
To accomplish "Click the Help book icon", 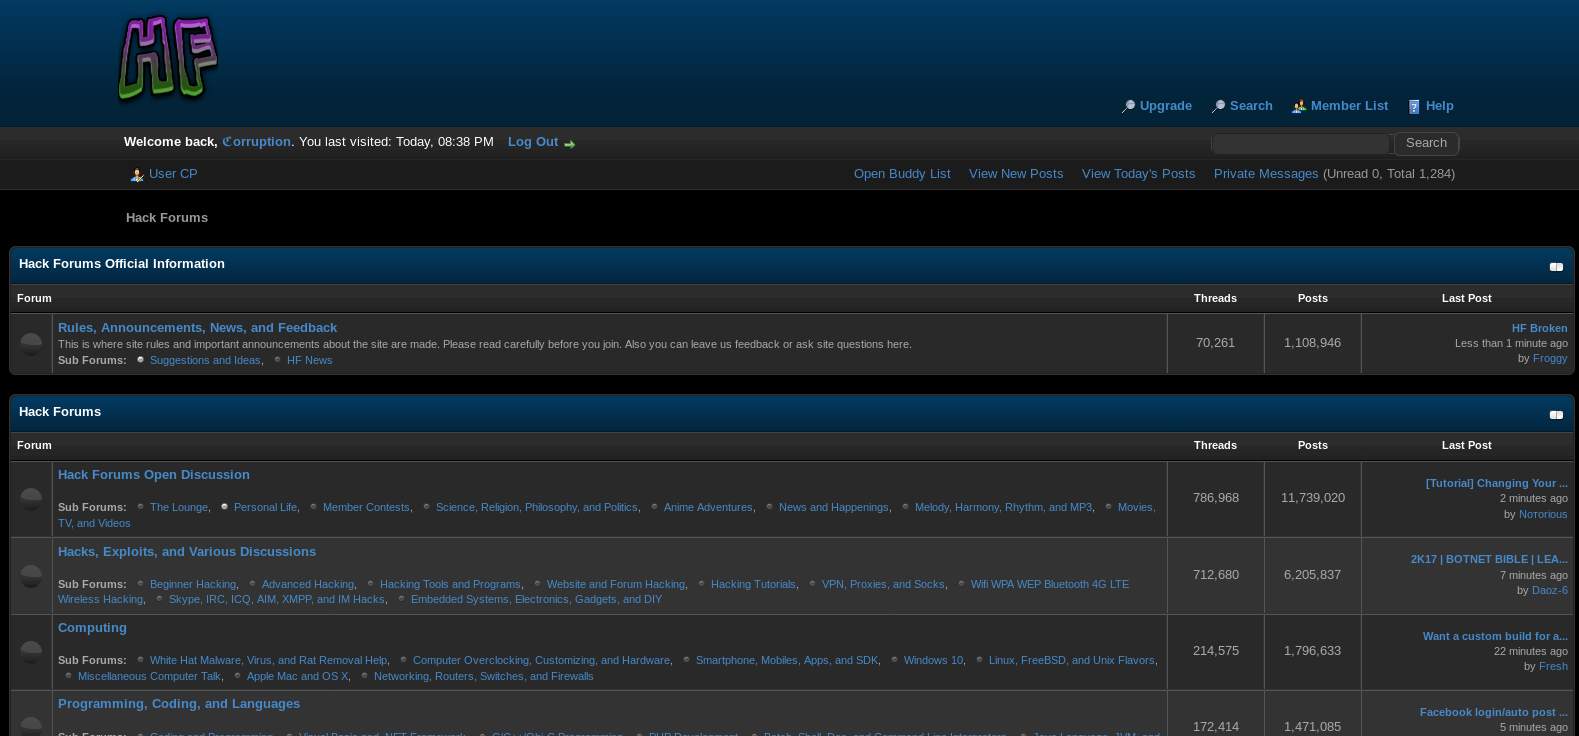I will click(x=1414, y=106).
